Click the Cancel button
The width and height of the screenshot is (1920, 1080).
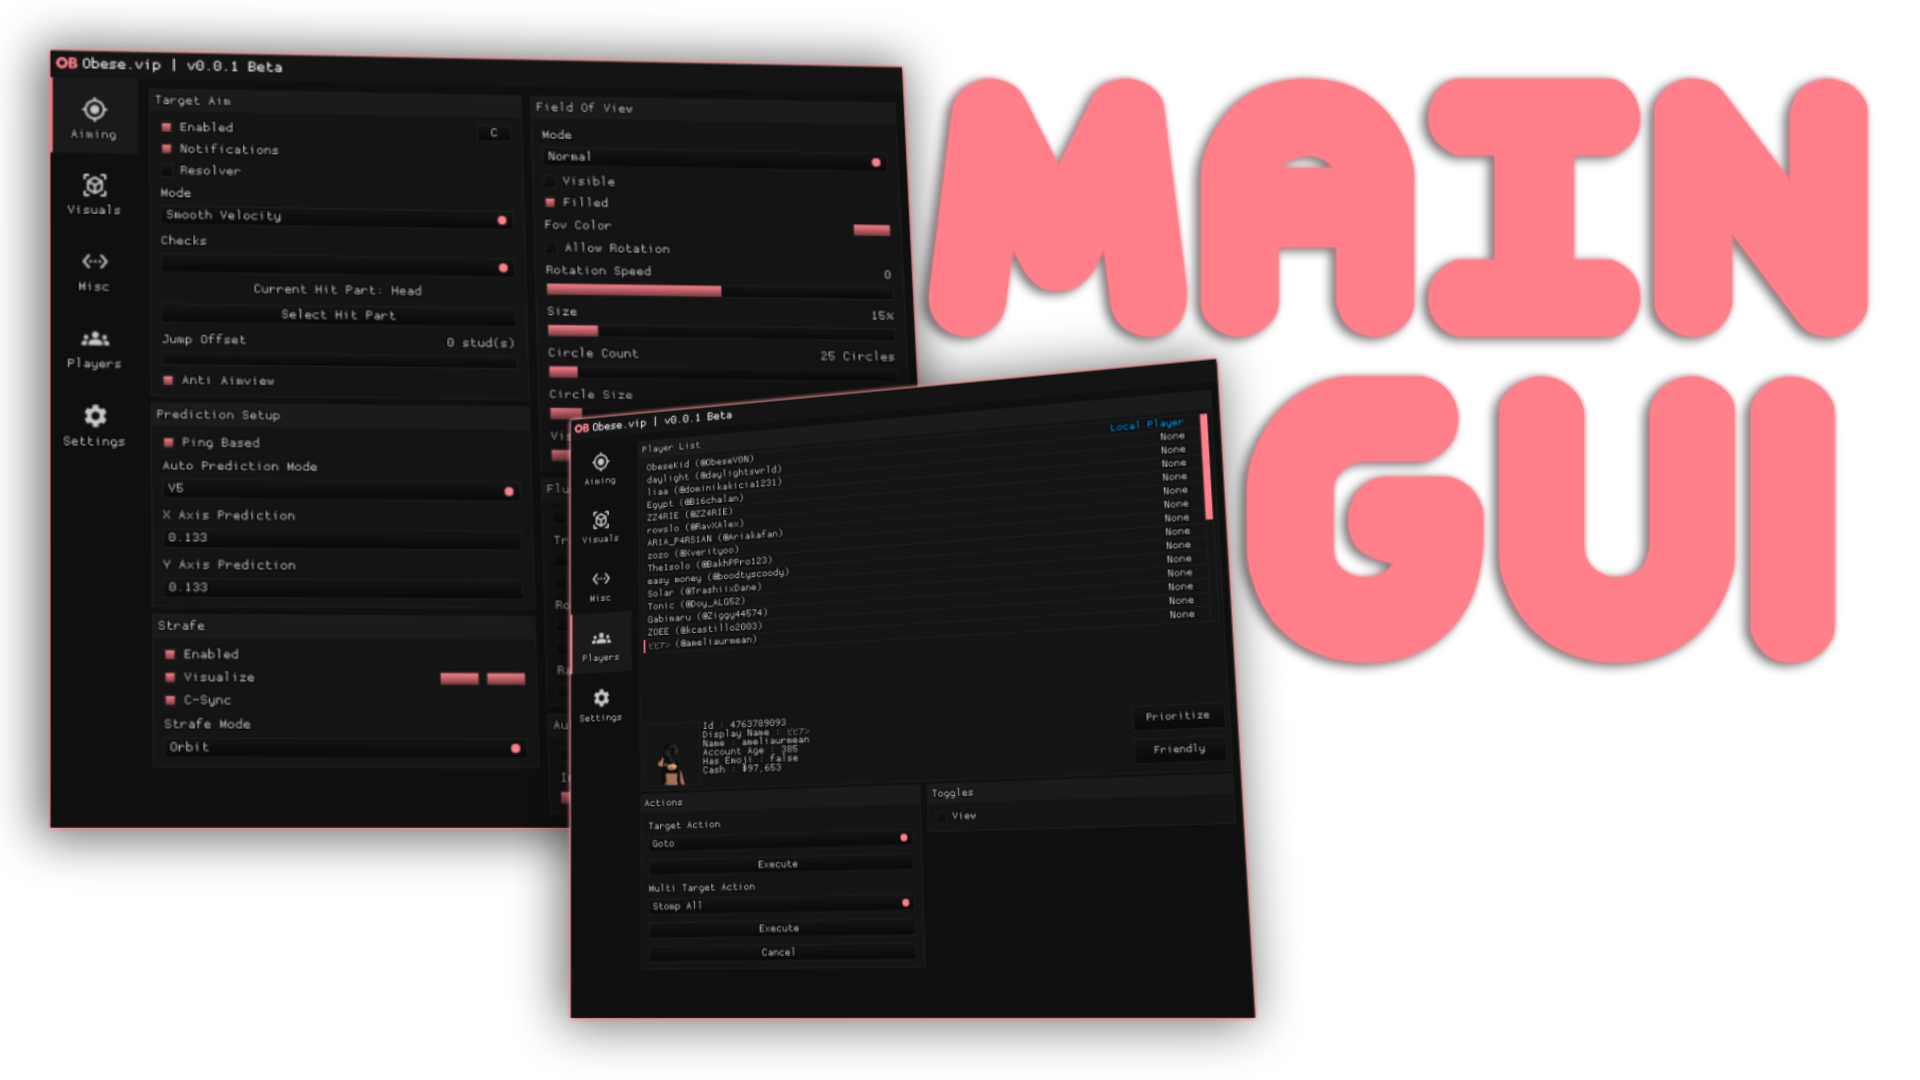tap(781, 952)
